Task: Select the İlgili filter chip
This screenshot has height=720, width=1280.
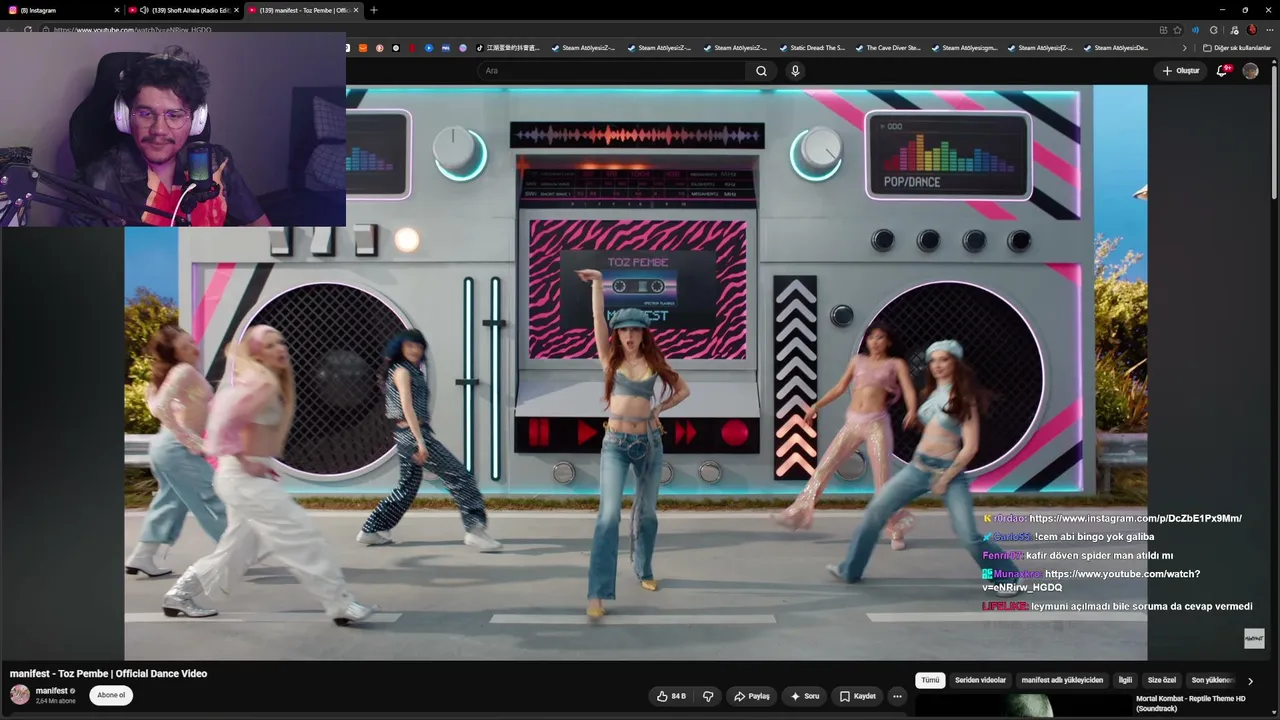Action: (x=1125, y=680)
